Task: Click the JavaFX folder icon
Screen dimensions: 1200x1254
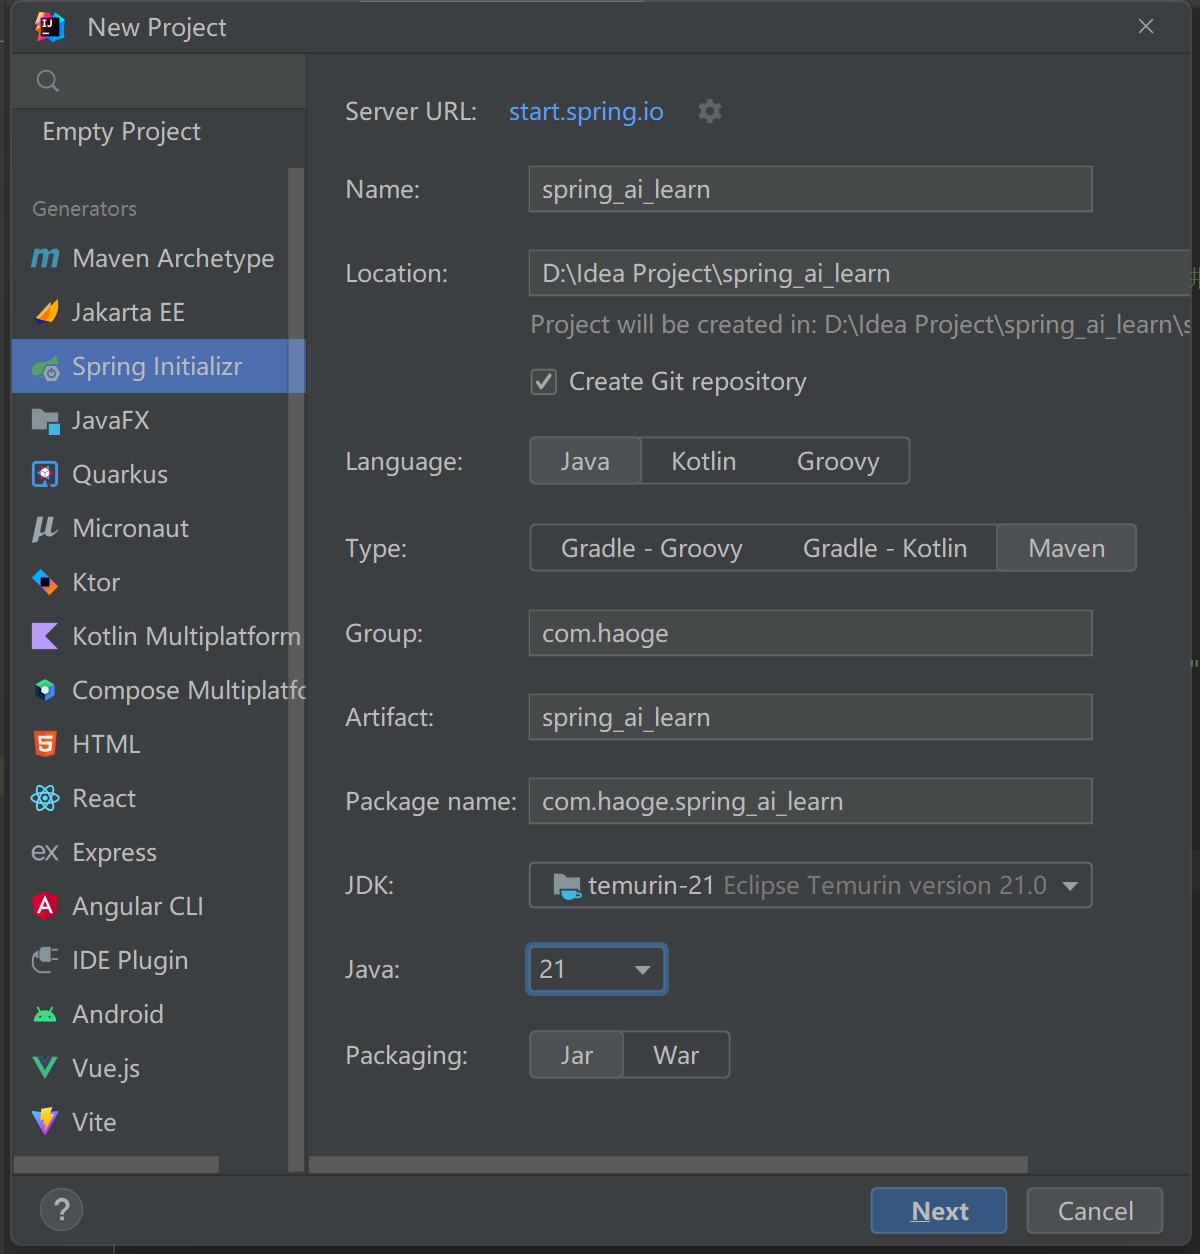Action: (46, 420)
